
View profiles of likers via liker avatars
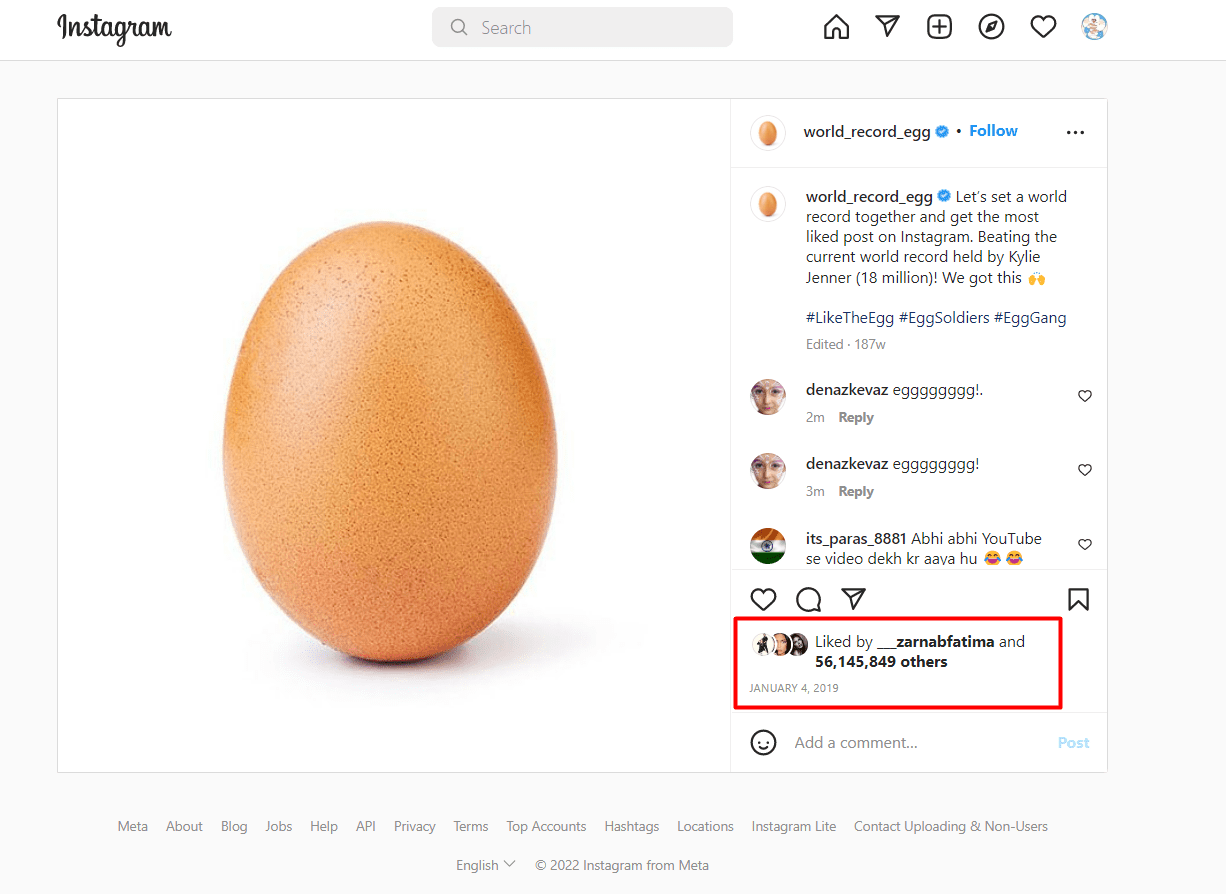pyautogui.click(x=779, y=643)
